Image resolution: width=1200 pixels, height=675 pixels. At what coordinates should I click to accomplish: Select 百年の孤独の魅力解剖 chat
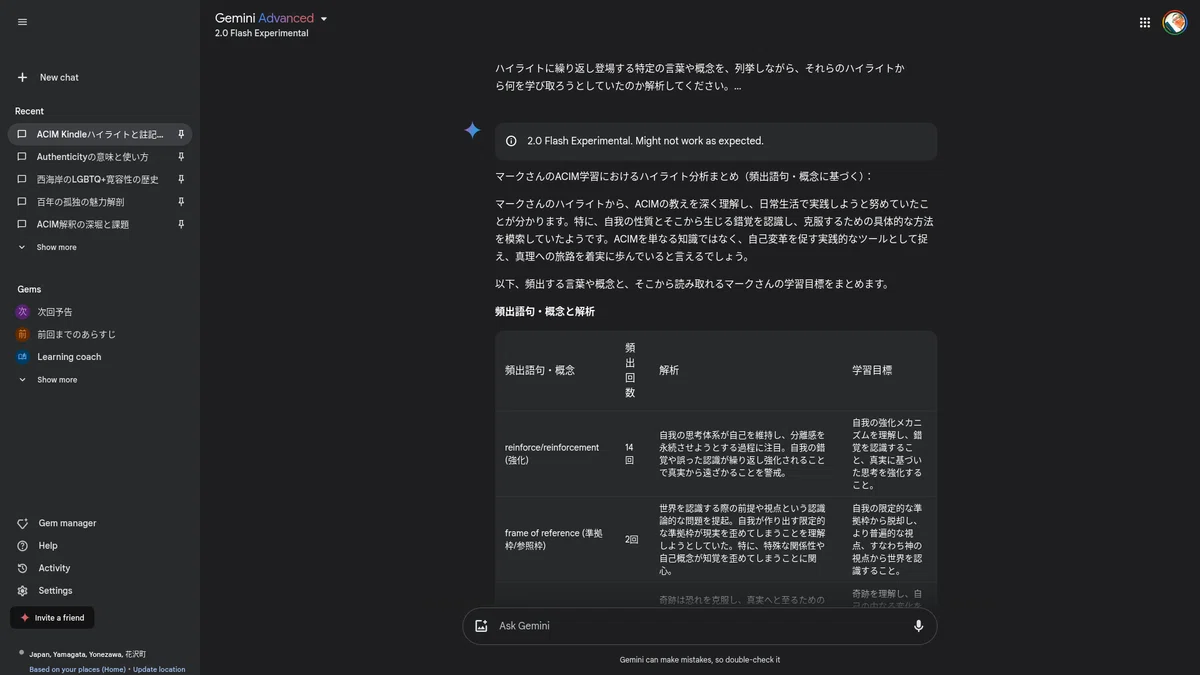(x=81, y=202)
